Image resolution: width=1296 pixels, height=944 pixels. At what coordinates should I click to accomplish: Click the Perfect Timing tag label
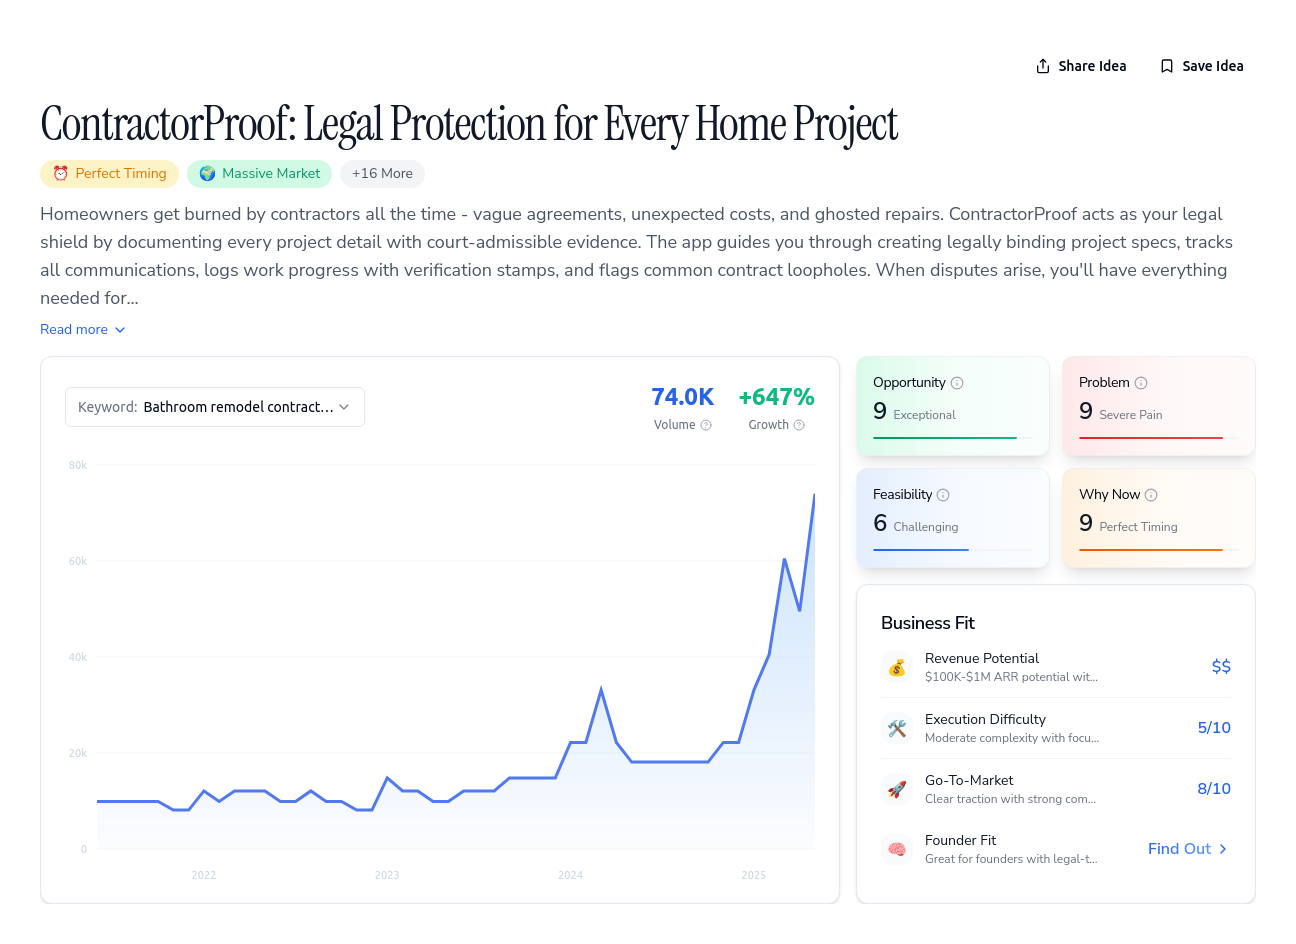[121, 174]
